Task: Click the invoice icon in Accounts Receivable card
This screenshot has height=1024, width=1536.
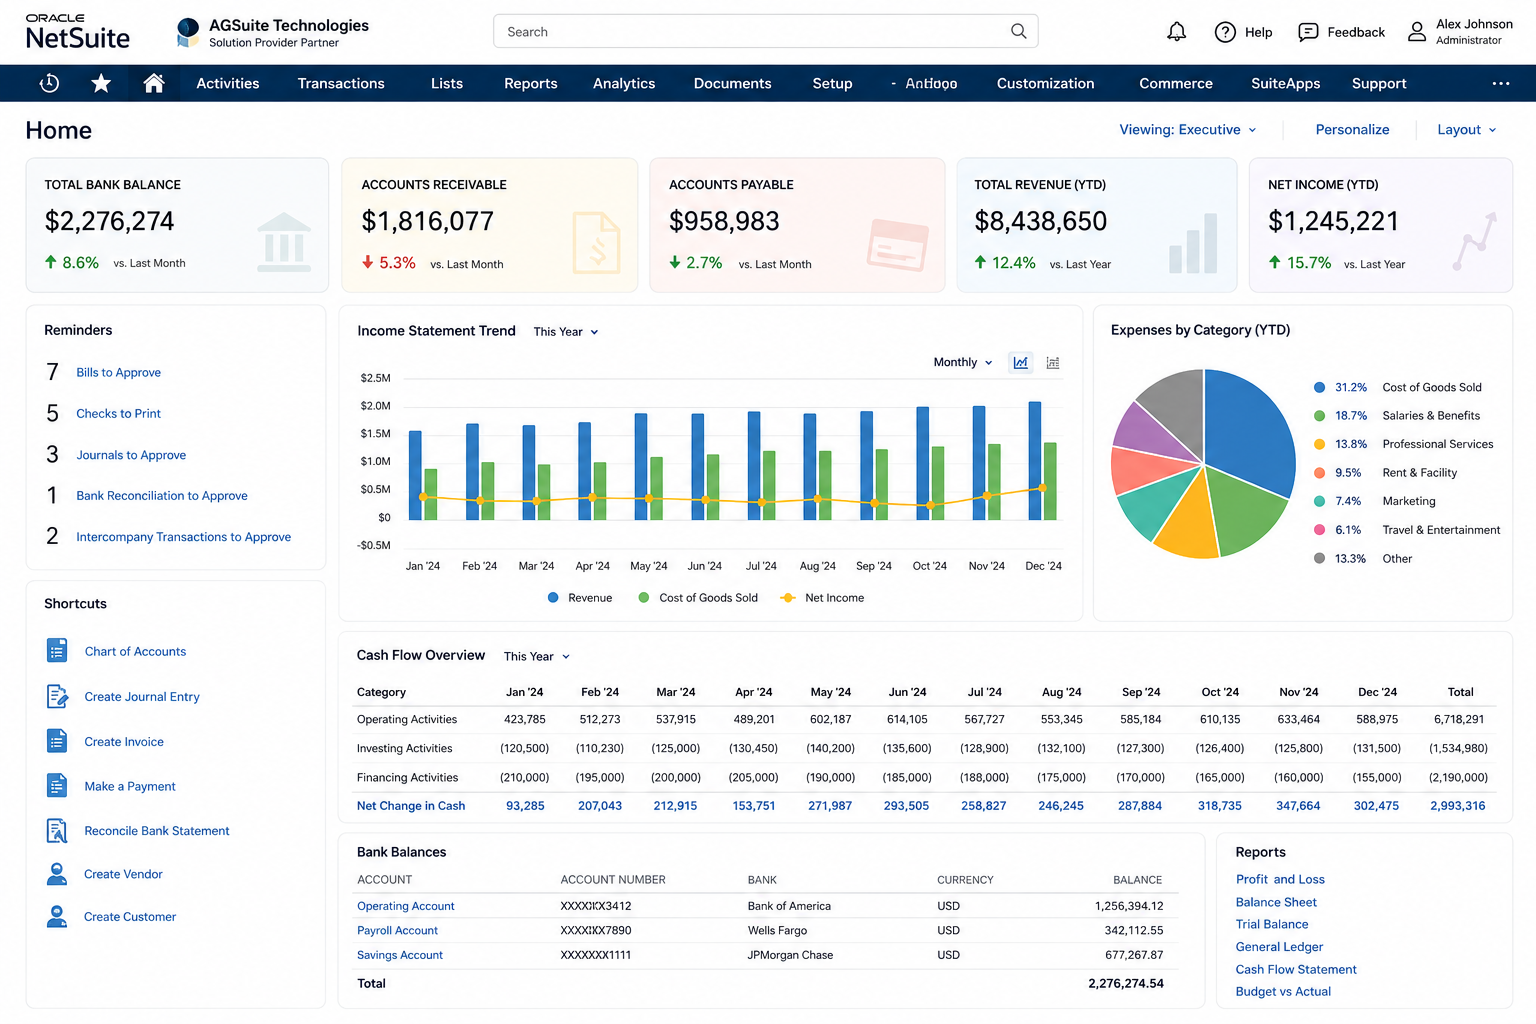Action: click(x=596, y=243)
